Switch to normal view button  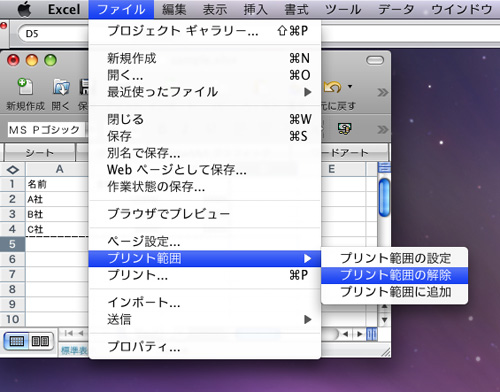click(16, 341)
